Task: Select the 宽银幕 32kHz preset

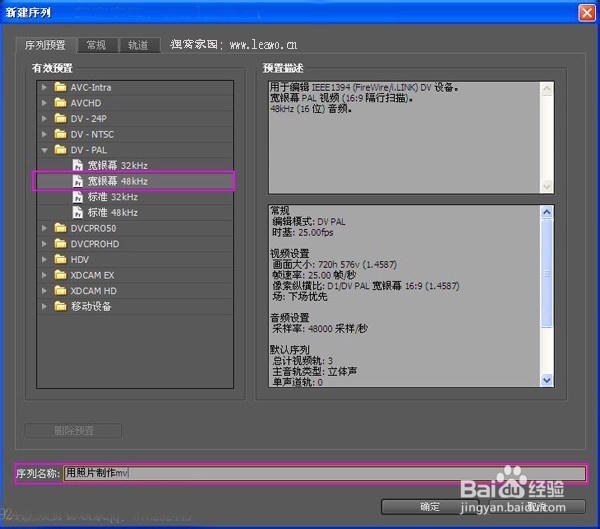Action: [117, 165]
